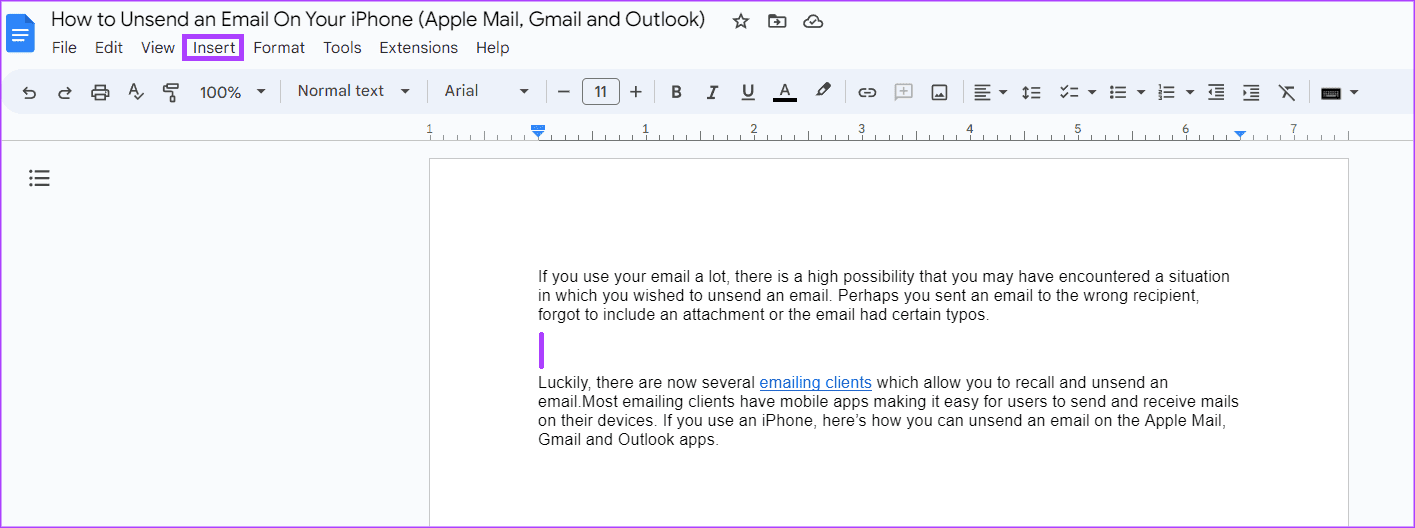Open Docs home via blue logo
The width and height of the screenshot is (1415, 528).
pyautogui.click(x=21, y=32)
